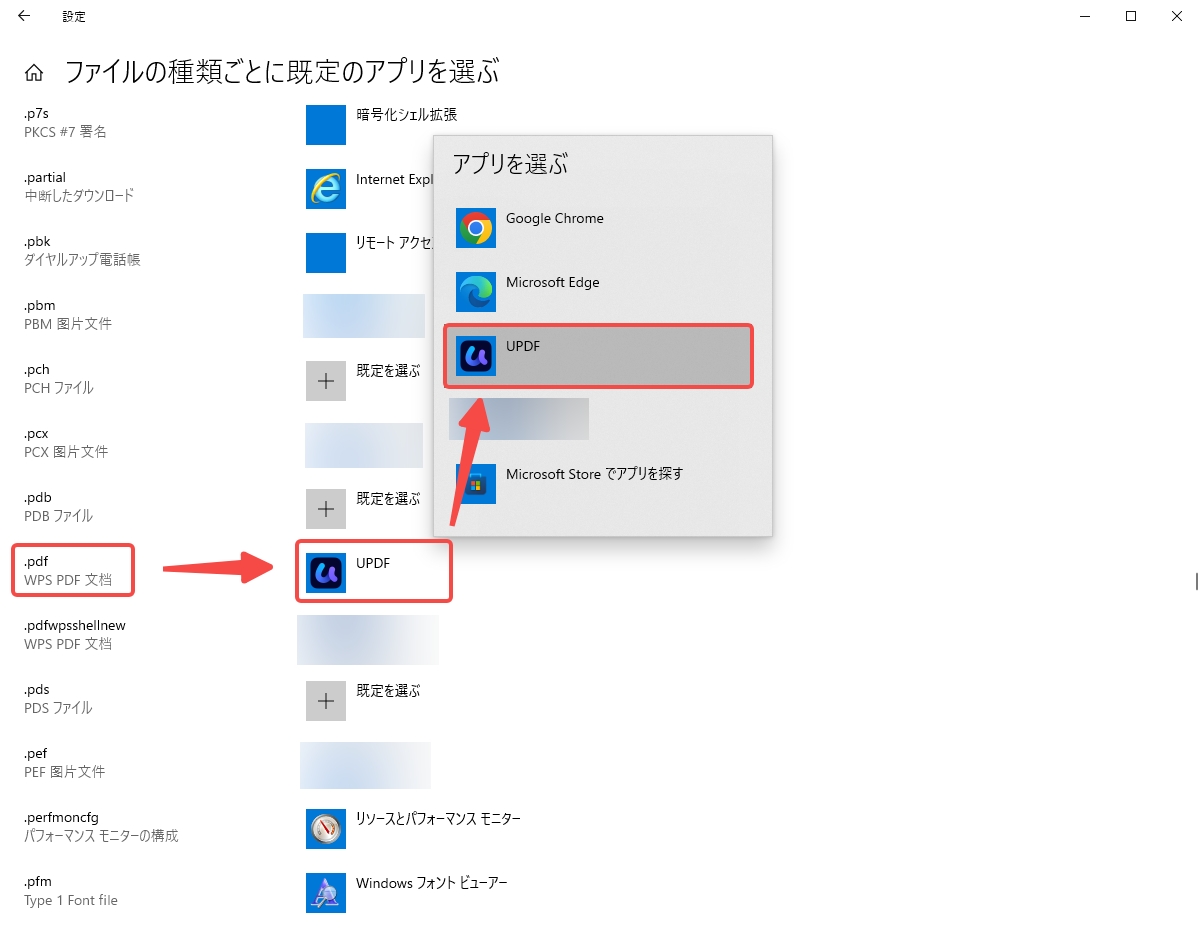Click the 暗号化シェル拡張 default app for .p7s
The height and width of the screenshot is (932, 1200).
(406, 114)
